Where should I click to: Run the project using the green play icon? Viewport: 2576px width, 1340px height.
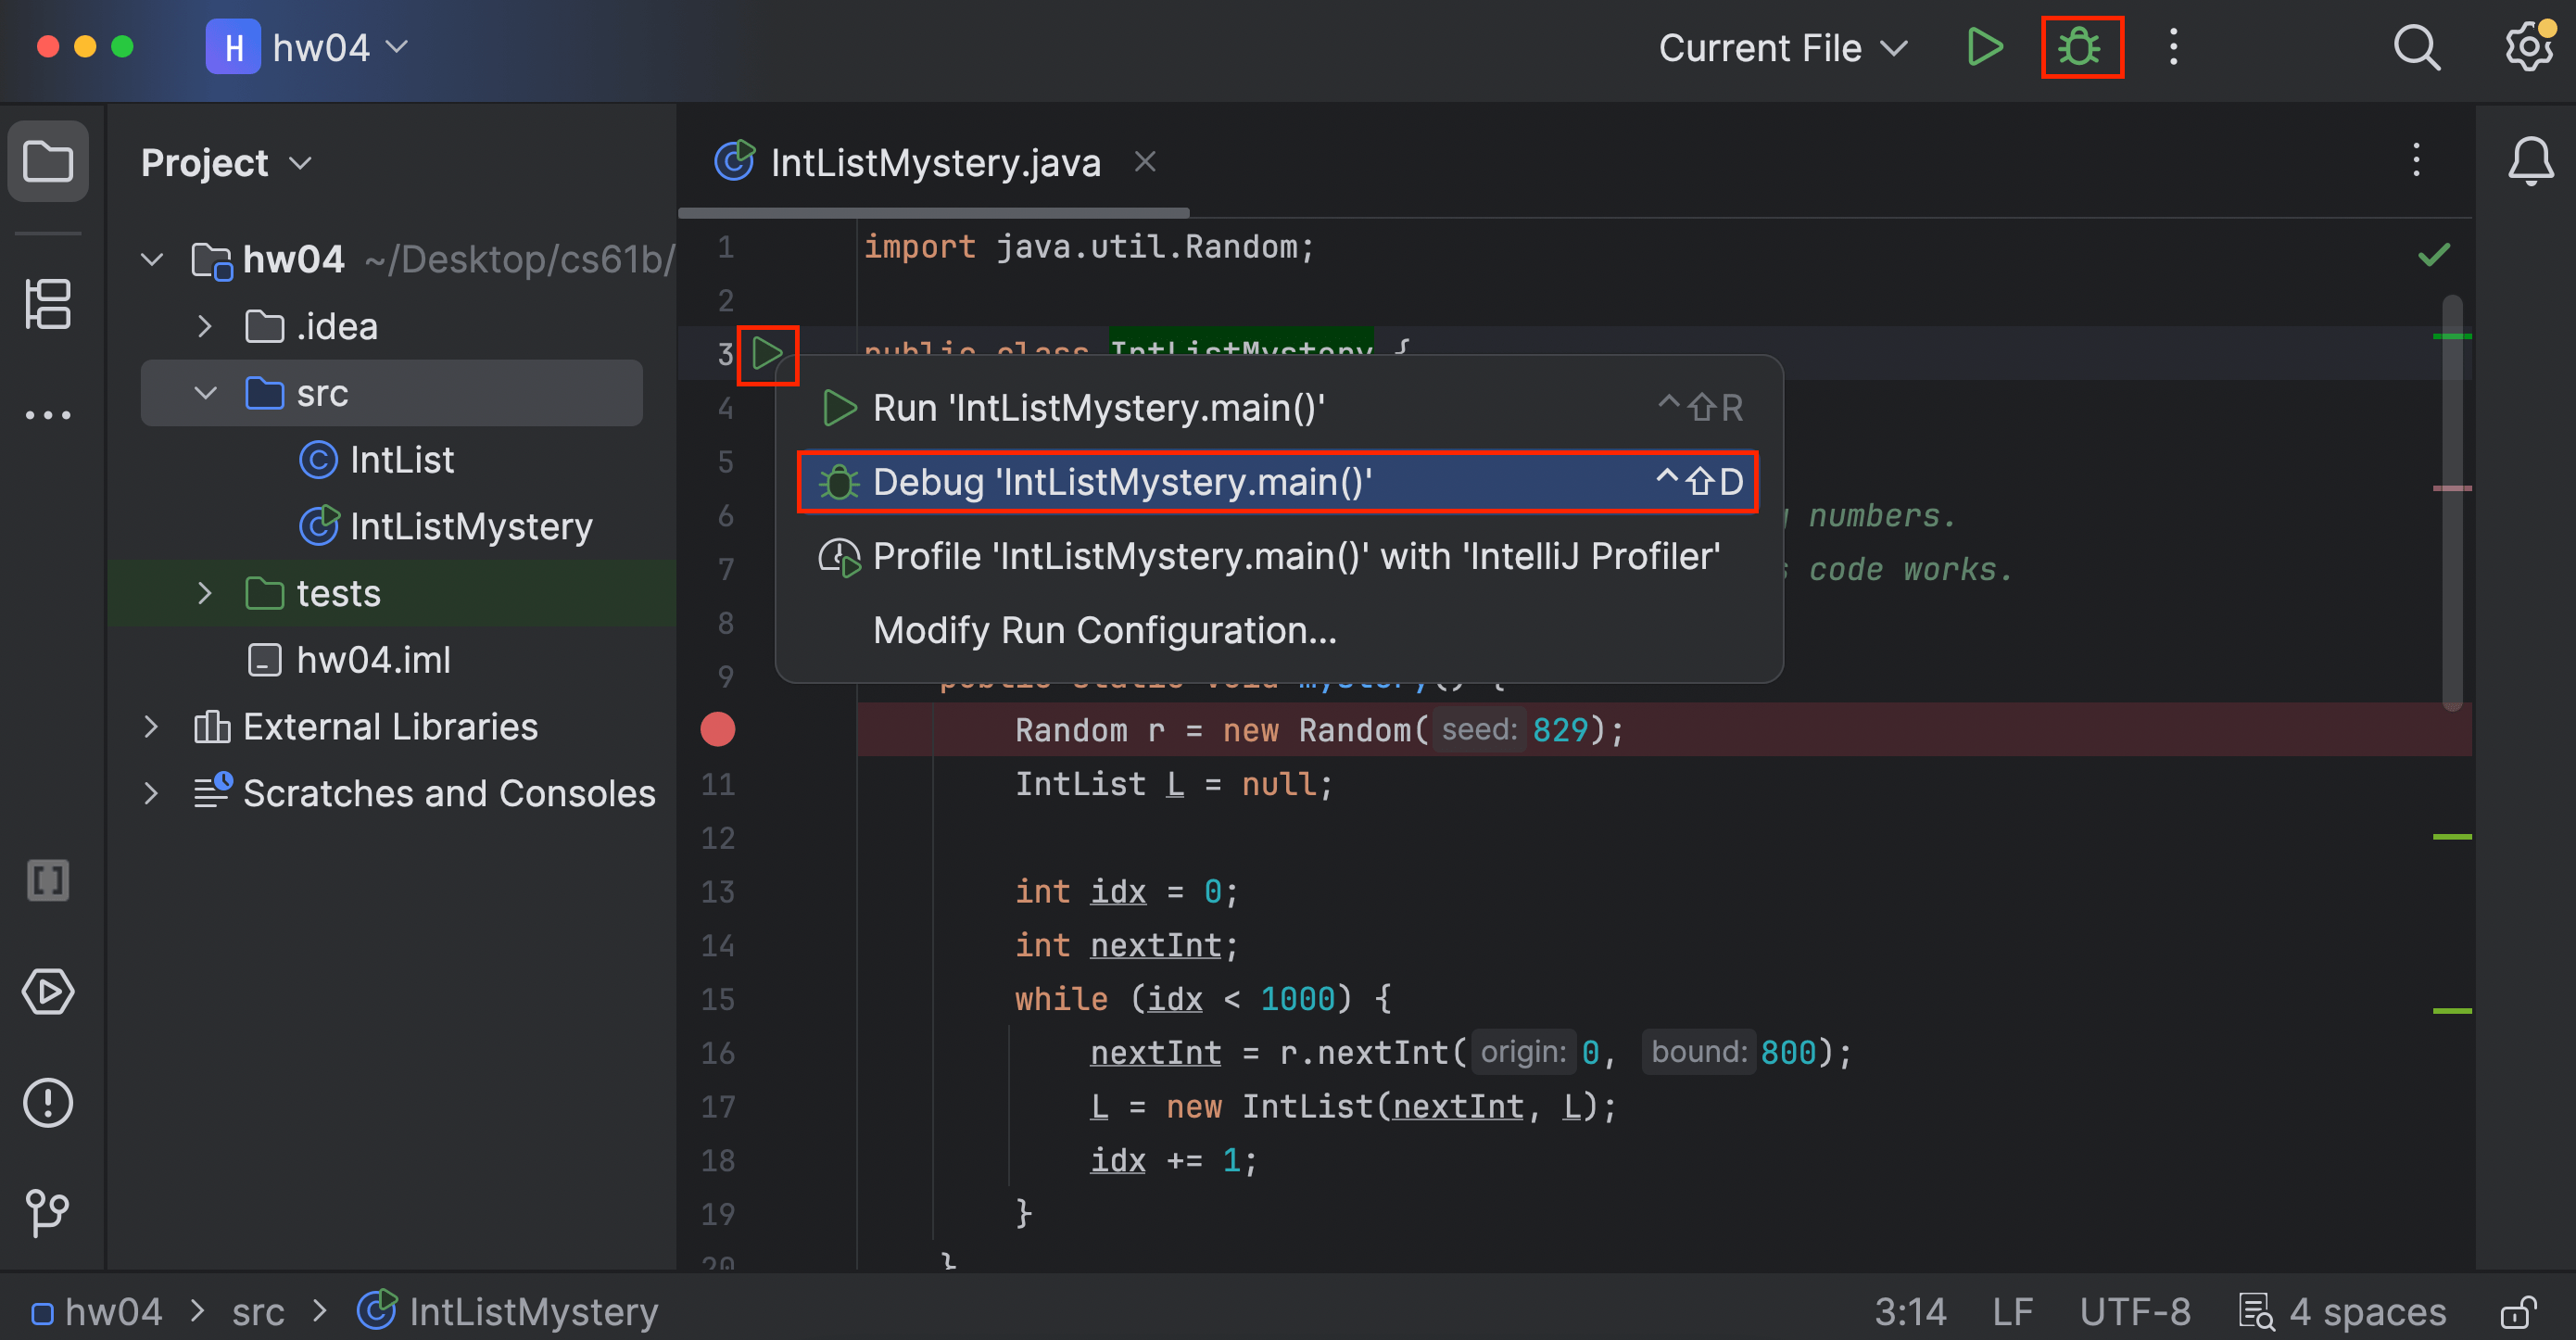(1984, 47)
